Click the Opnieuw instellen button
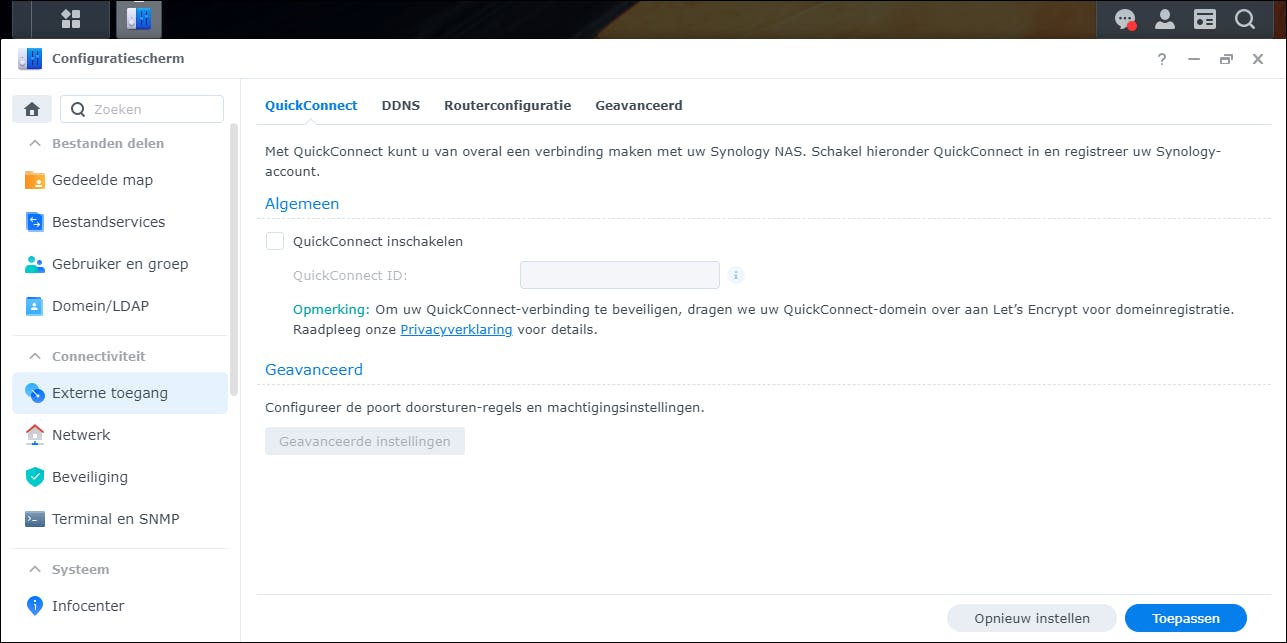 (1032, 618)
